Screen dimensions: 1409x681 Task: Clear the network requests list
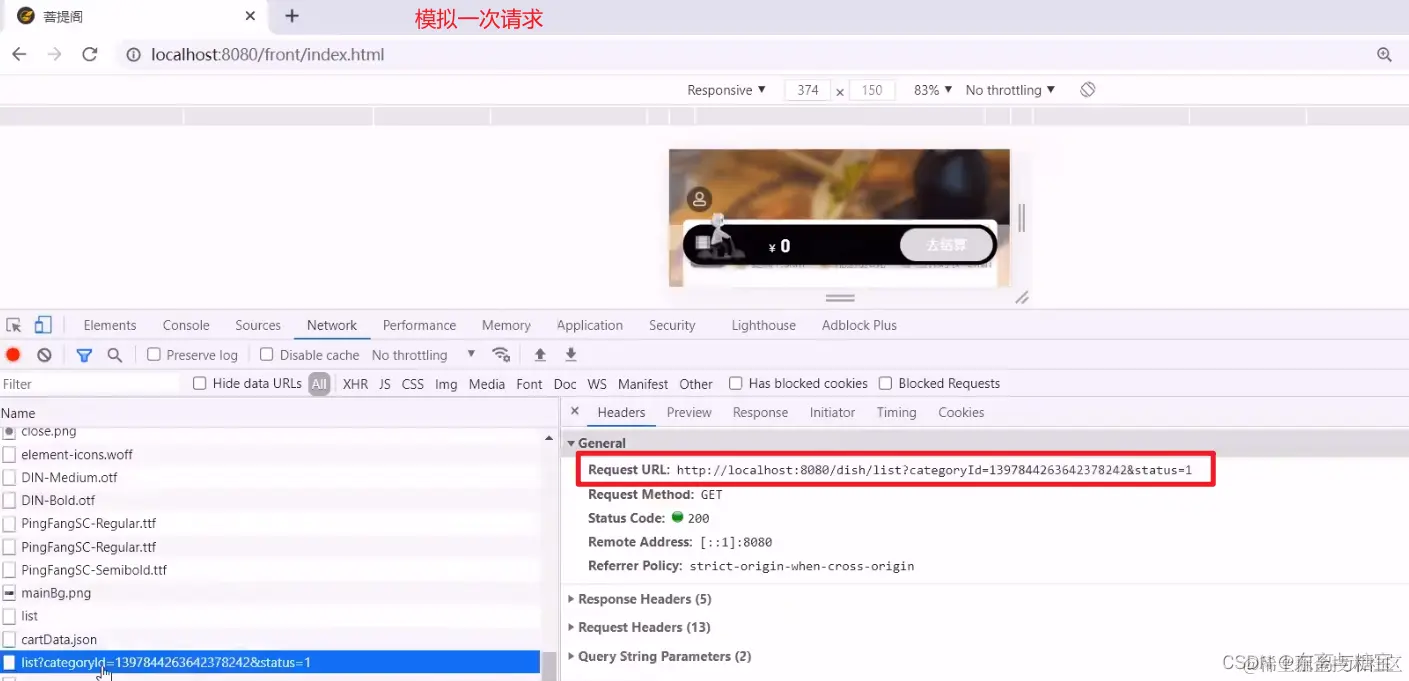42,354
